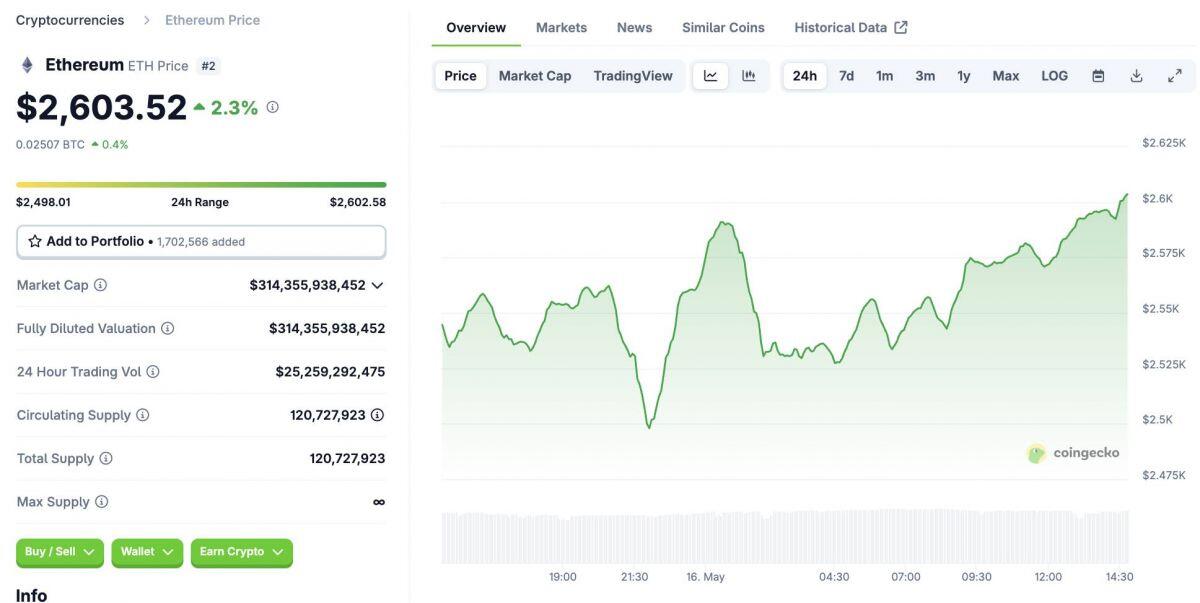This screenshot has height=603, width=1200.
Task: Open the Earn Crypto dropdown
Action: [240, 551]
